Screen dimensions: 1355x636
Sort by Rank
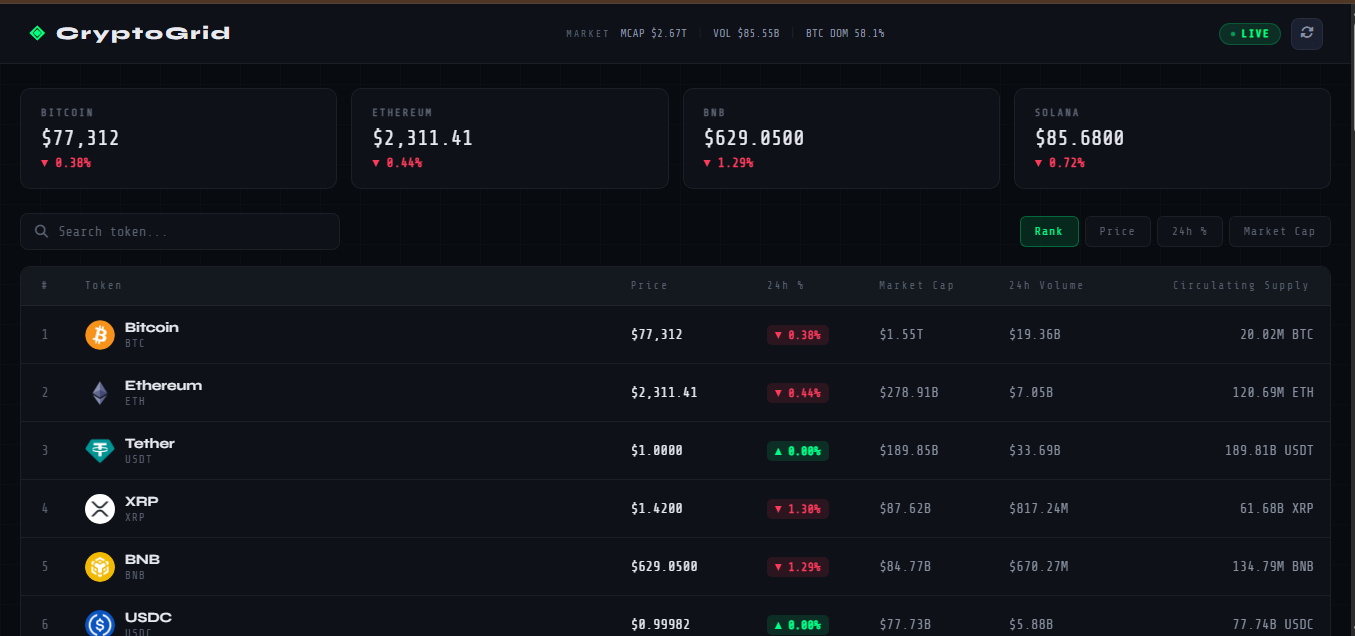pyautogui.click(x=1049, y=231)
